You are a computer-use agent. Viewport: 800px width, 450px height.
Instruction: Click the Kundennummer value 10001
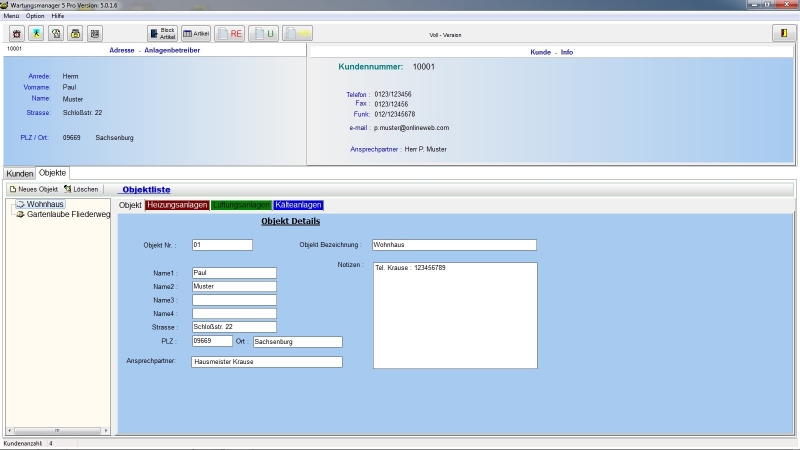423,67
